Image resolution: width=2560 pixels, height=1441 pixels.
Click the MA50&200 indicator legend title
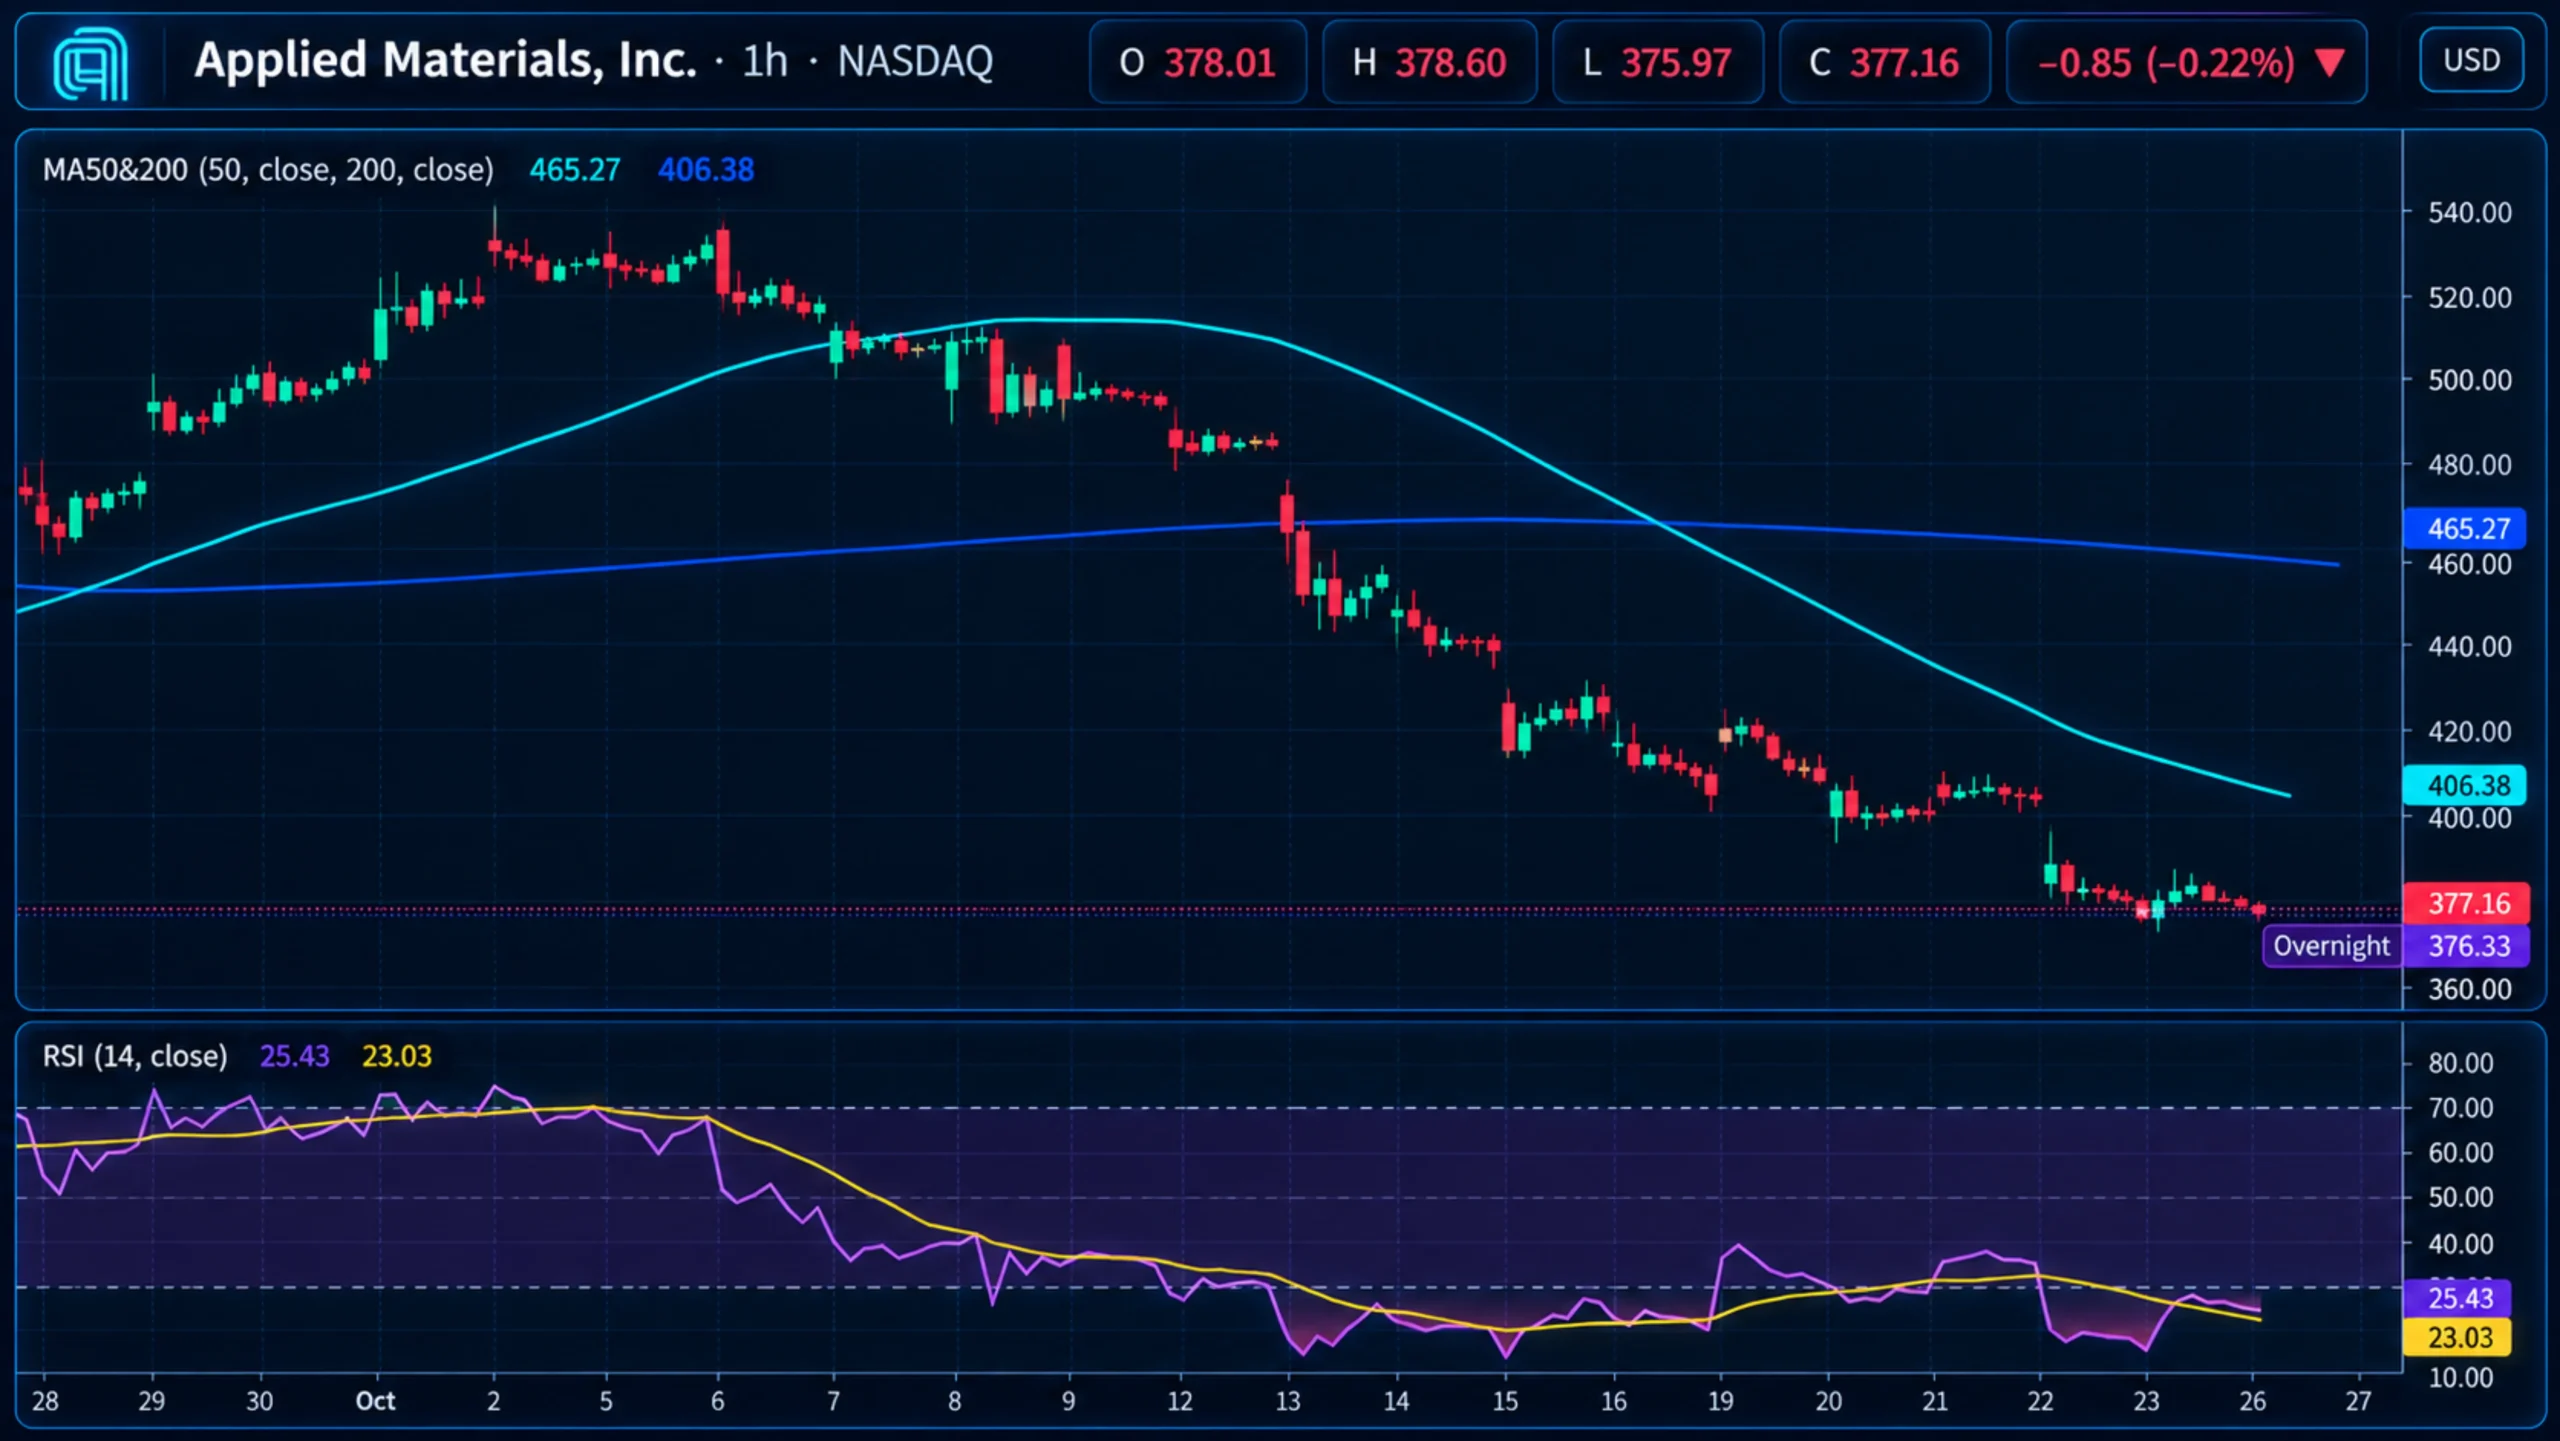pyautogui.click(x=268, y=169)
